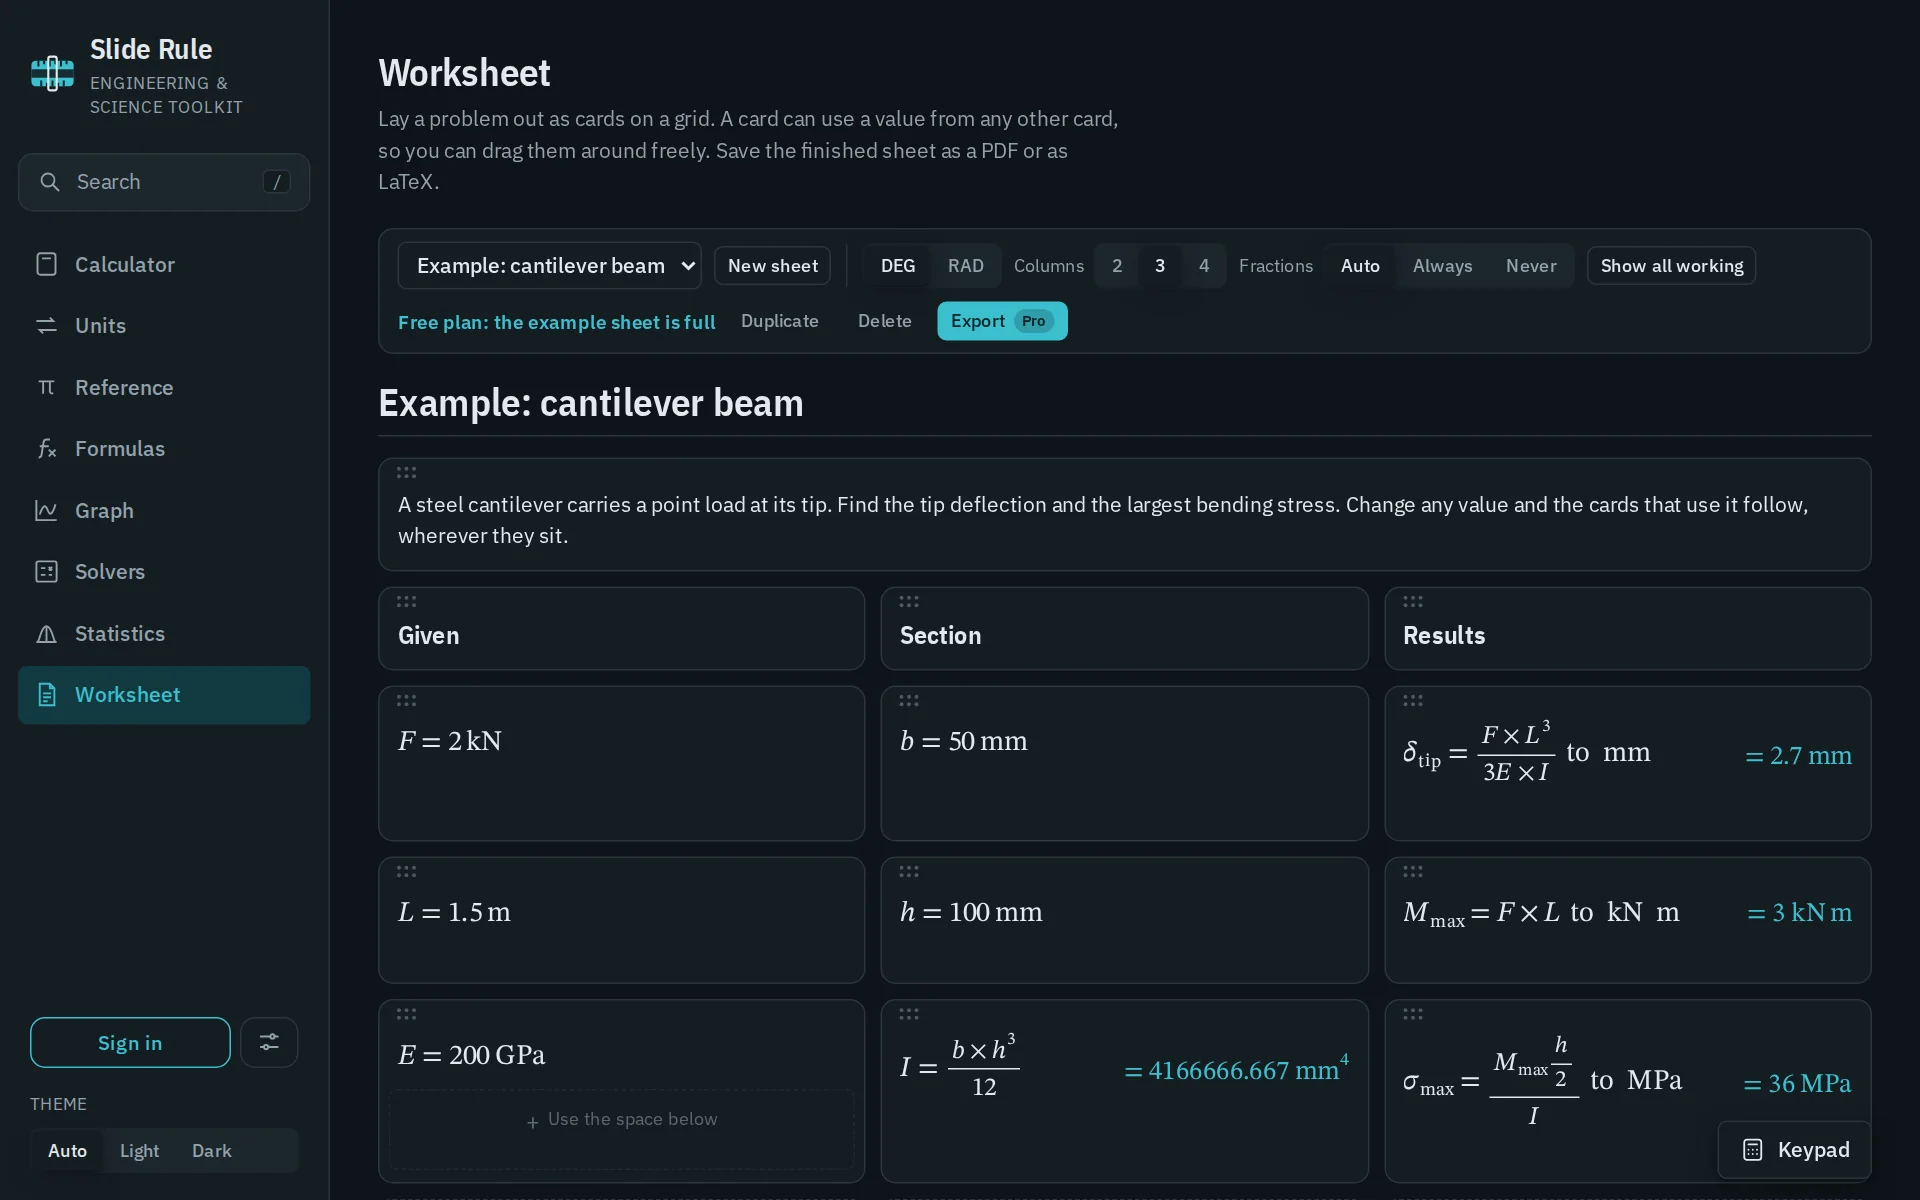Open the Keypad button
Image resolution: width=1920 pixels, height=1200 pixels.
coord(1795,1150)
